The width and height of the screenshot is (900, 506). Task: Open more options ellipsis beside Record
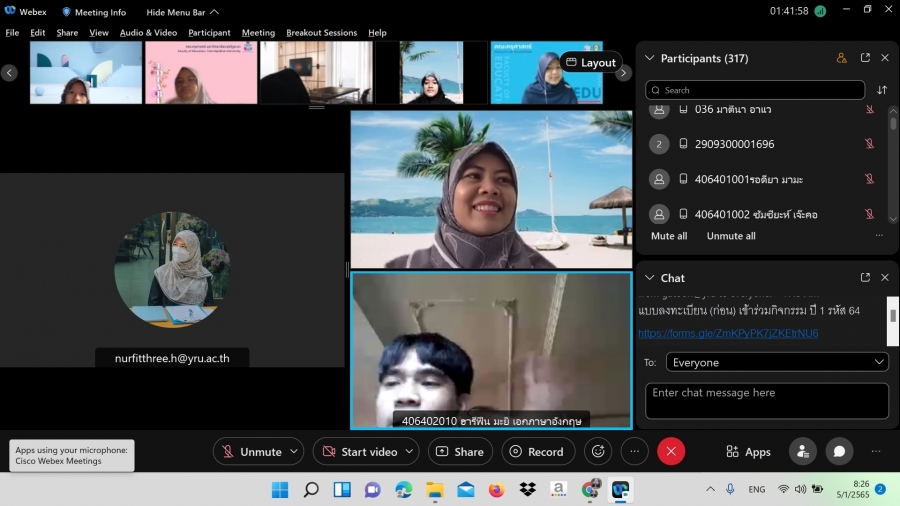click(634, 451)
